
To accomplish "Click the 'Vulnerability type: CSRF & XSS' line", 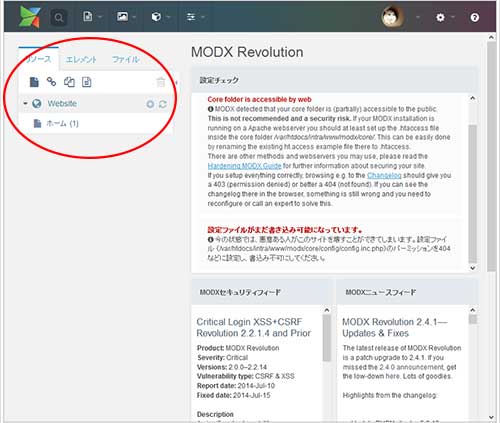I will 246,376.
